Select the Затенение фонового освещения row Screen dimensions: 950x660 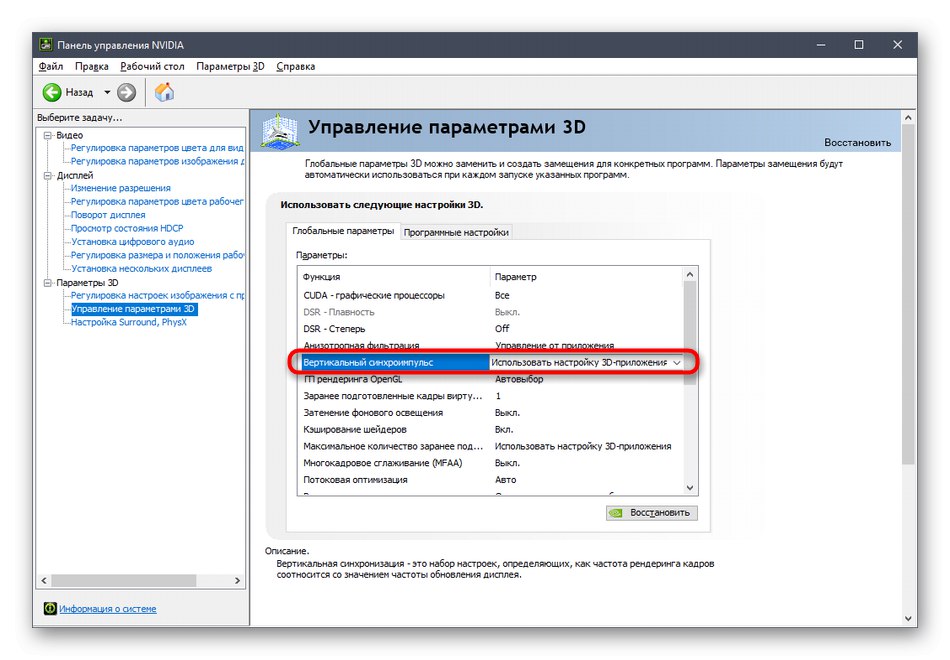click(x=491, y=413)
